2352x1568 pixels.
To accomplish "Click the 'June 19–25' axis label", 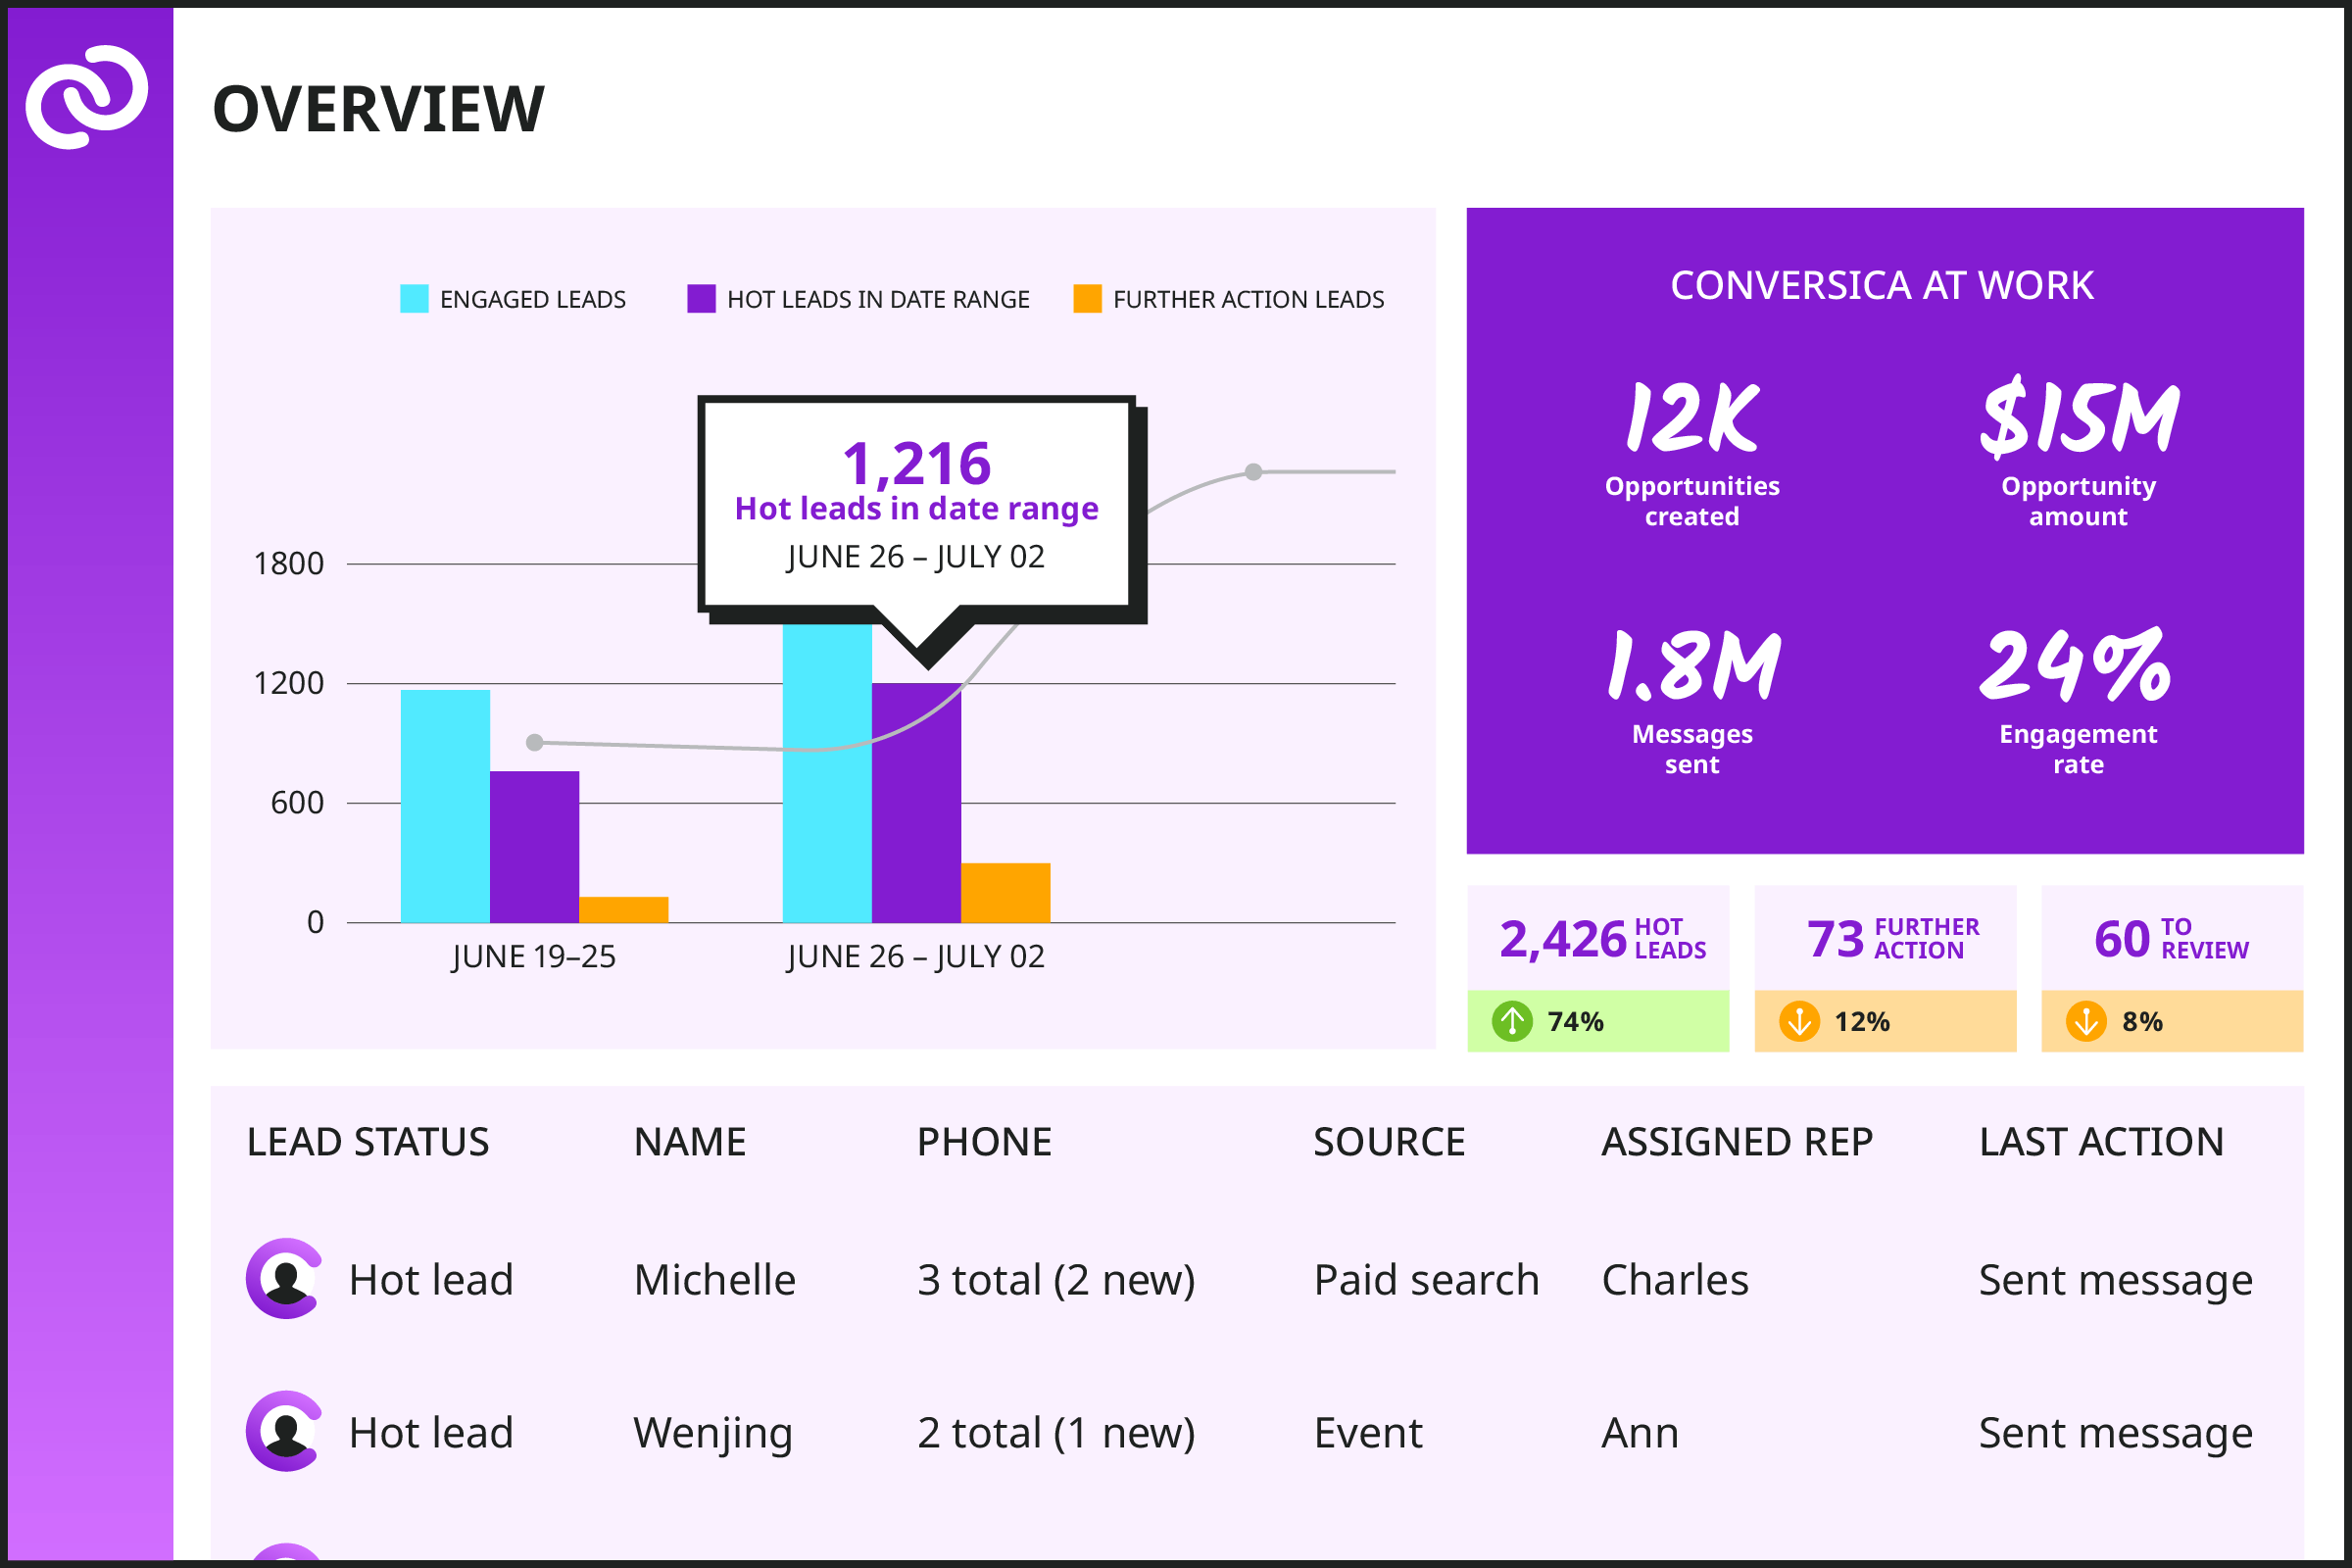I will [x=533, y=957].
